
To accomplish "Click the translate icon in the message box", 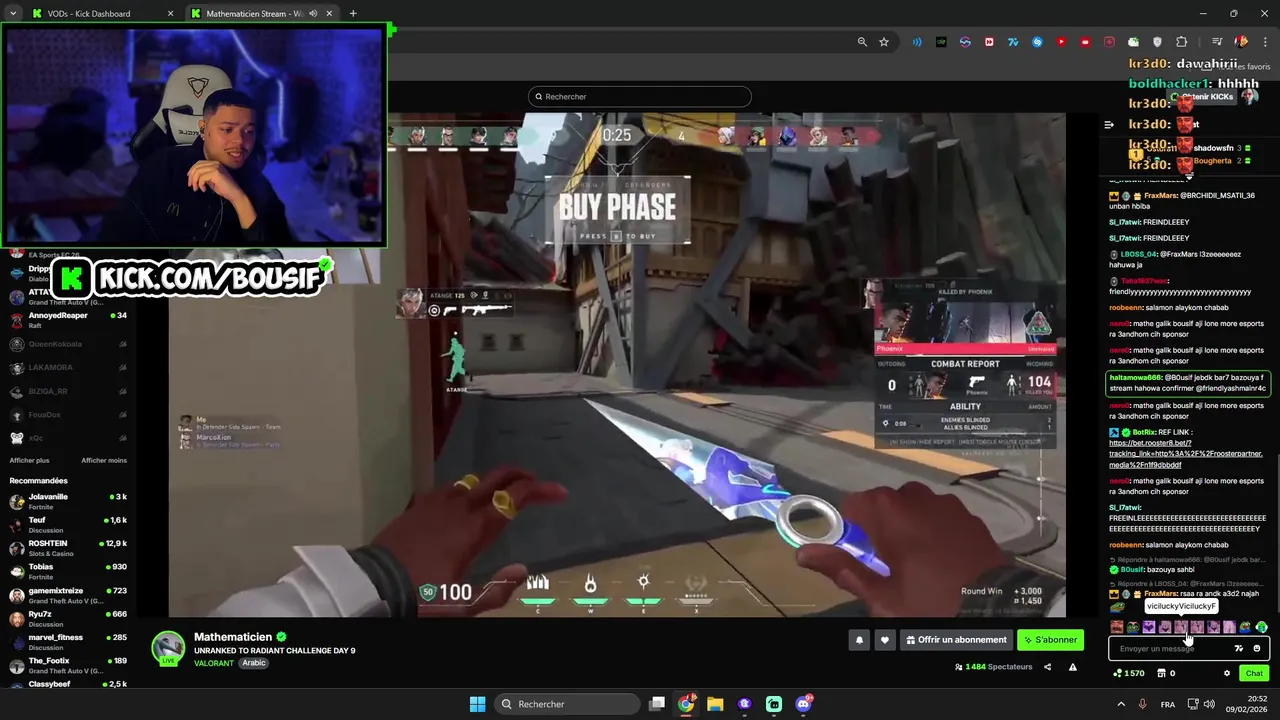I will [x=1239, y=648].
